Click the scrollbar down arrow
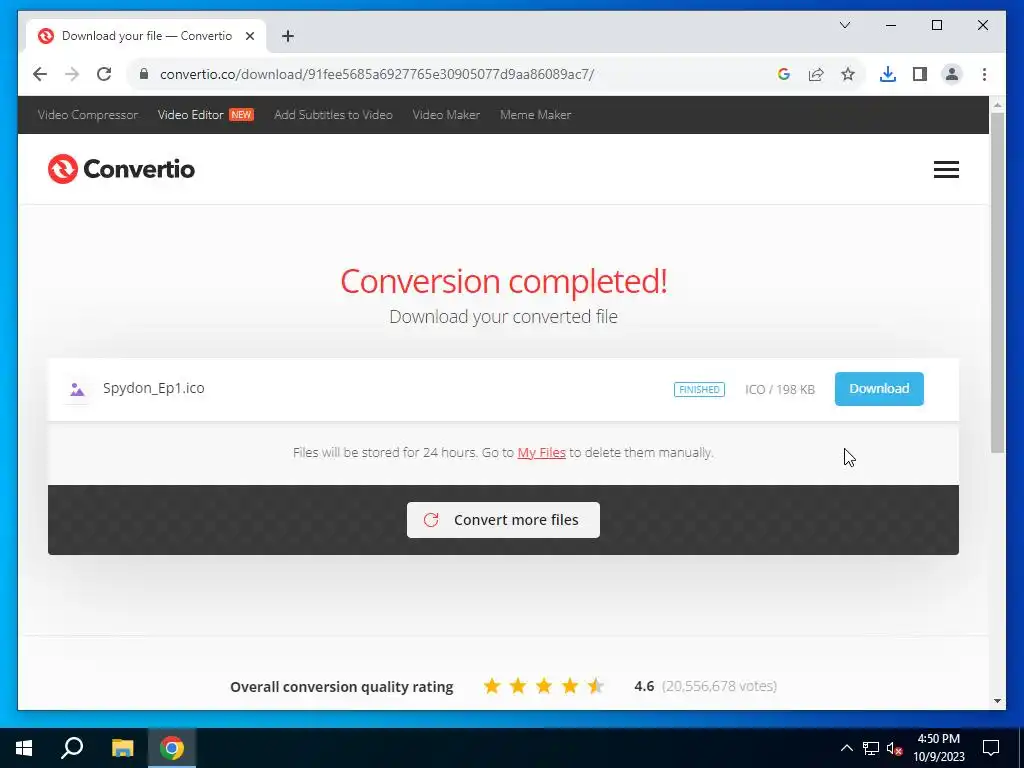1024x768 pixels. (997, 701)
